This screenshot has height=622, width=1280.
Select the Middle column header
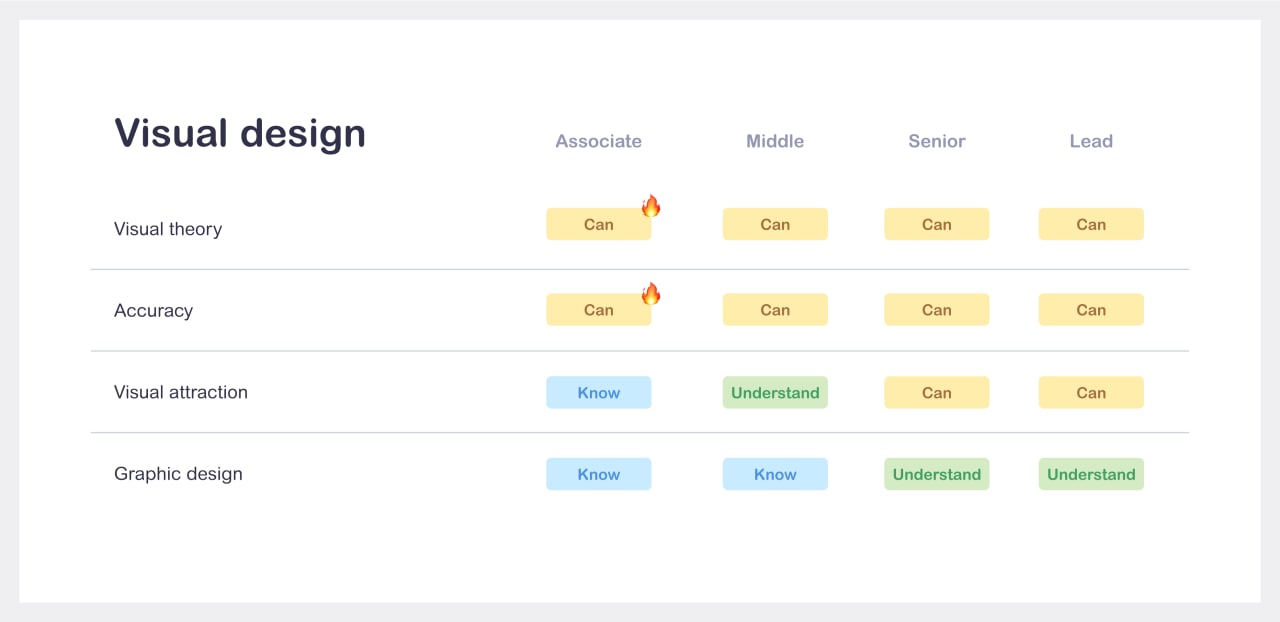(774, 141)
